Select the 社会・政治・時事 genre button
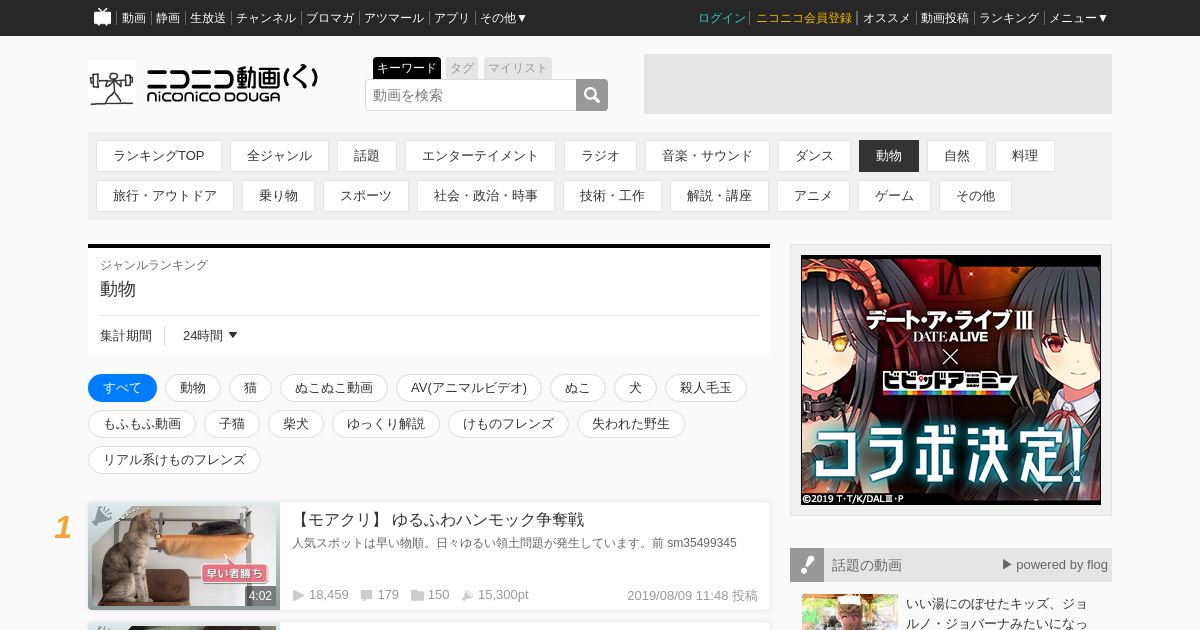This screenshot has height=630, width=1200. pos(486,196)
